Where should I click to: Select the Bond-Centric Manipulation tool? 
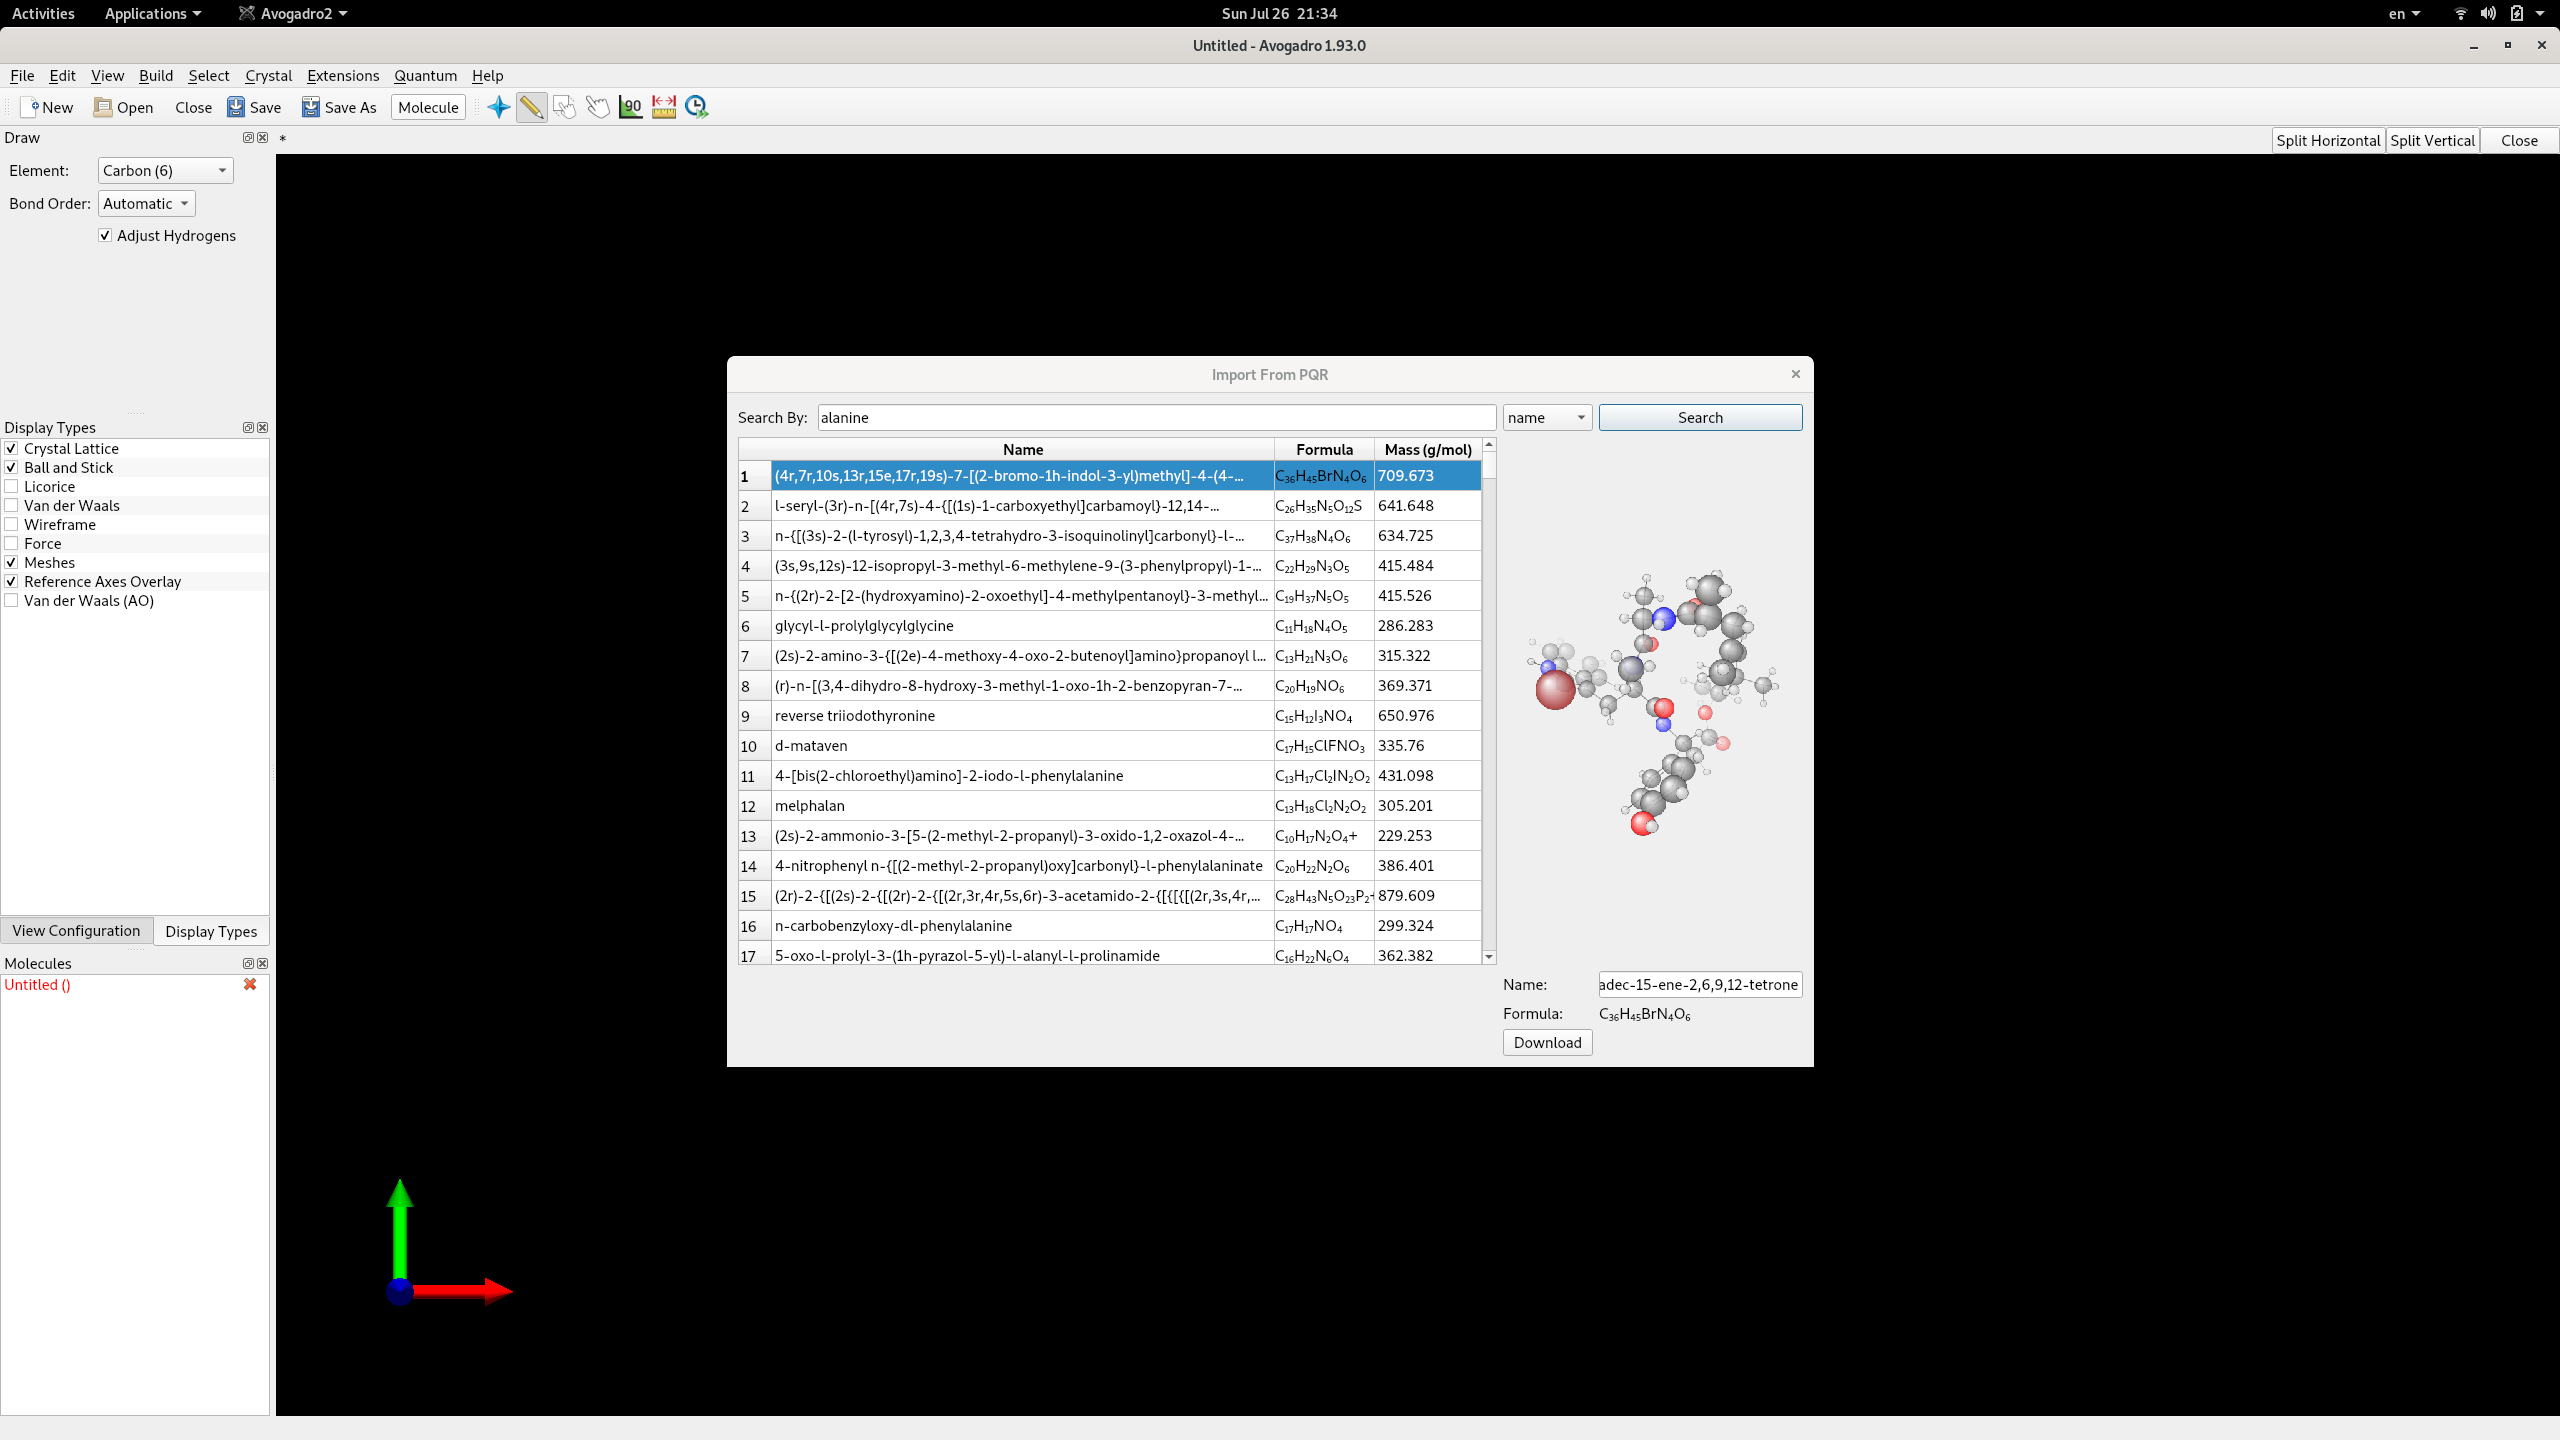pos(631,107)
